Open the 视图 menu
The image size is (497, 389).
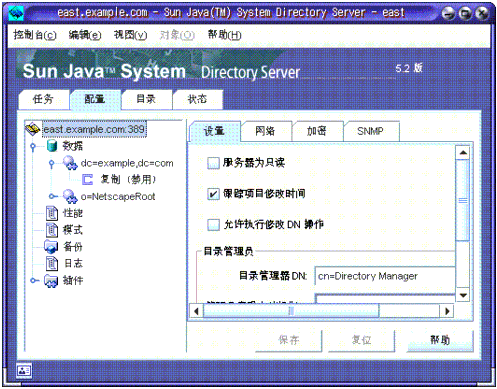(130, 34)
